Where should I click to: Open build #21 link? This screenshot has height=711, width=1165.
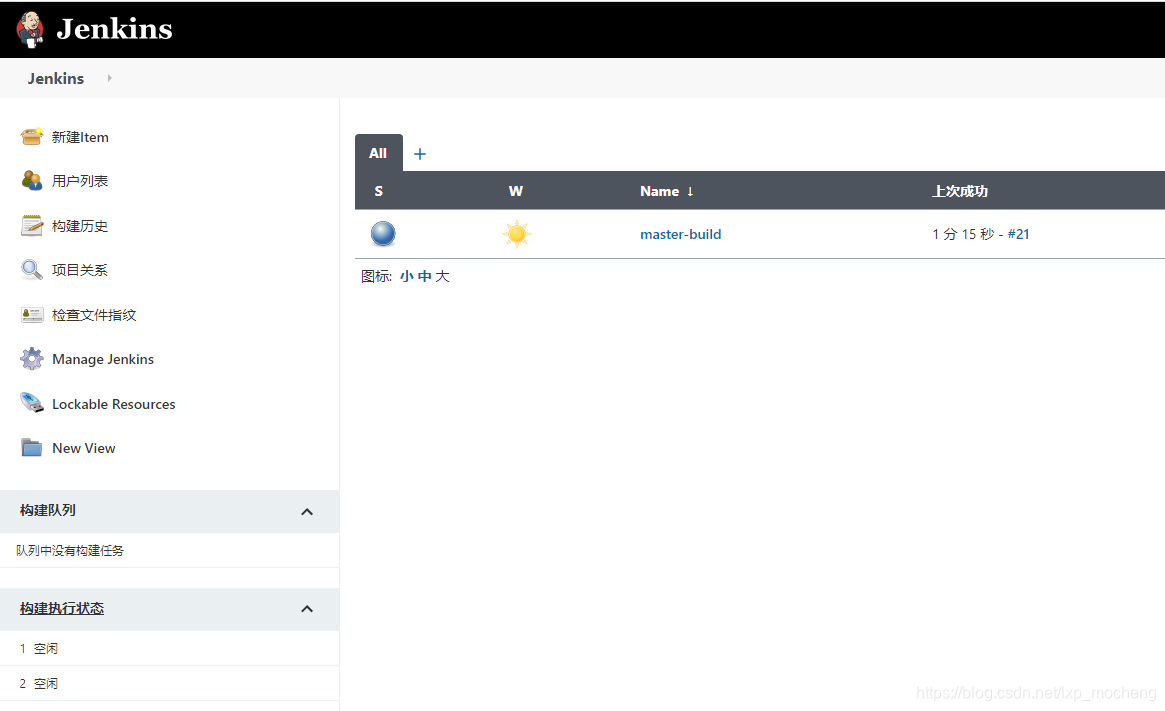[1019, 234]
